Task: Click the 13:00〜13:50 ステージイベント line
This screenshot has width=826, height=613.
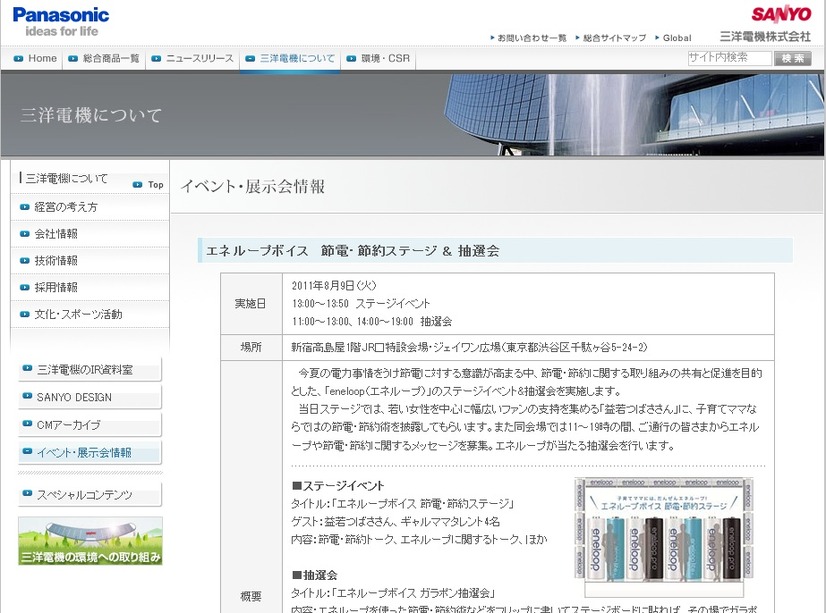Action: pos(361,304)
